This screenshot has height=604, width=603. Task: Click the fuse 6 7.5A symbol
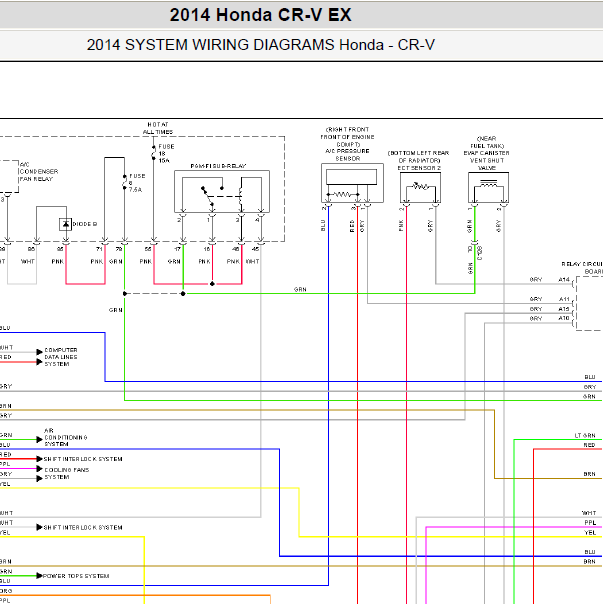tap(124, 182)
